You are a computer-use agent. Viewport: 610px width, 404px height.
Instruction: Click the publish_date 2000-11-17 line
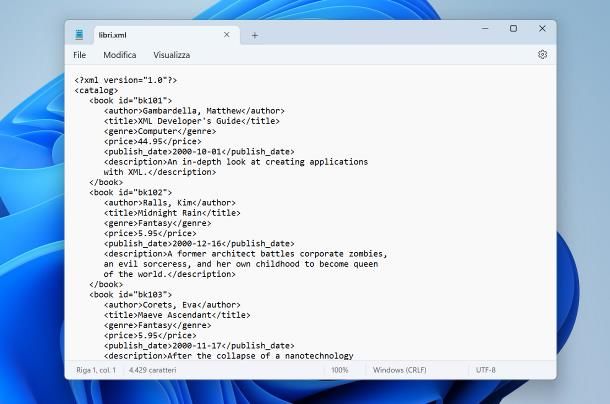click(199, 346)
